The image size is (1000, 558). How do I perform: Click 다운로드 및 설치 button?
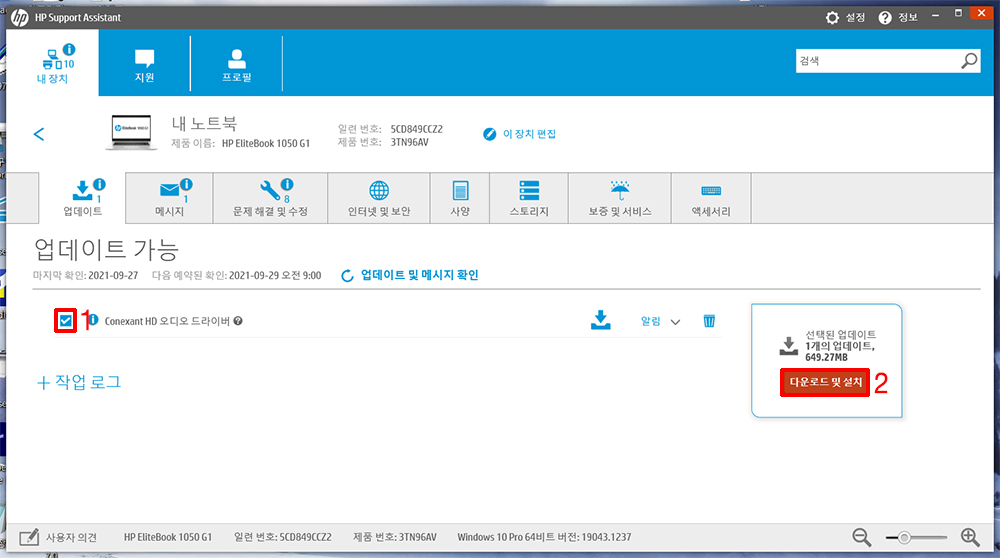(x=825, y=382)
